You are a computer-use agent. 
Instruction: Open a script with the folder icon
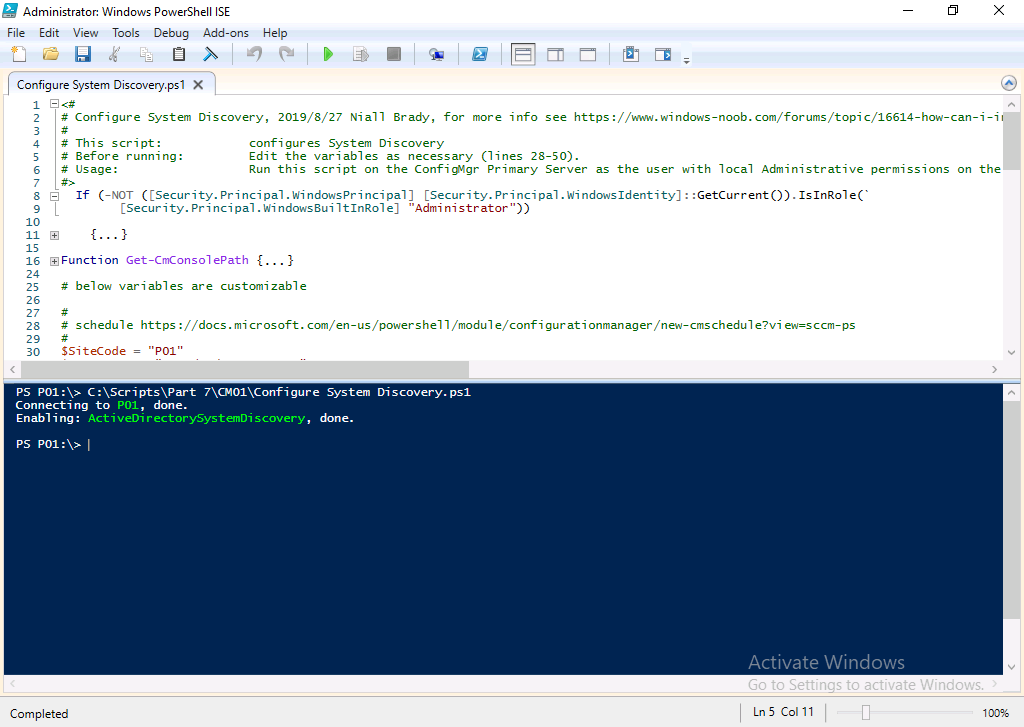[51, 54]
